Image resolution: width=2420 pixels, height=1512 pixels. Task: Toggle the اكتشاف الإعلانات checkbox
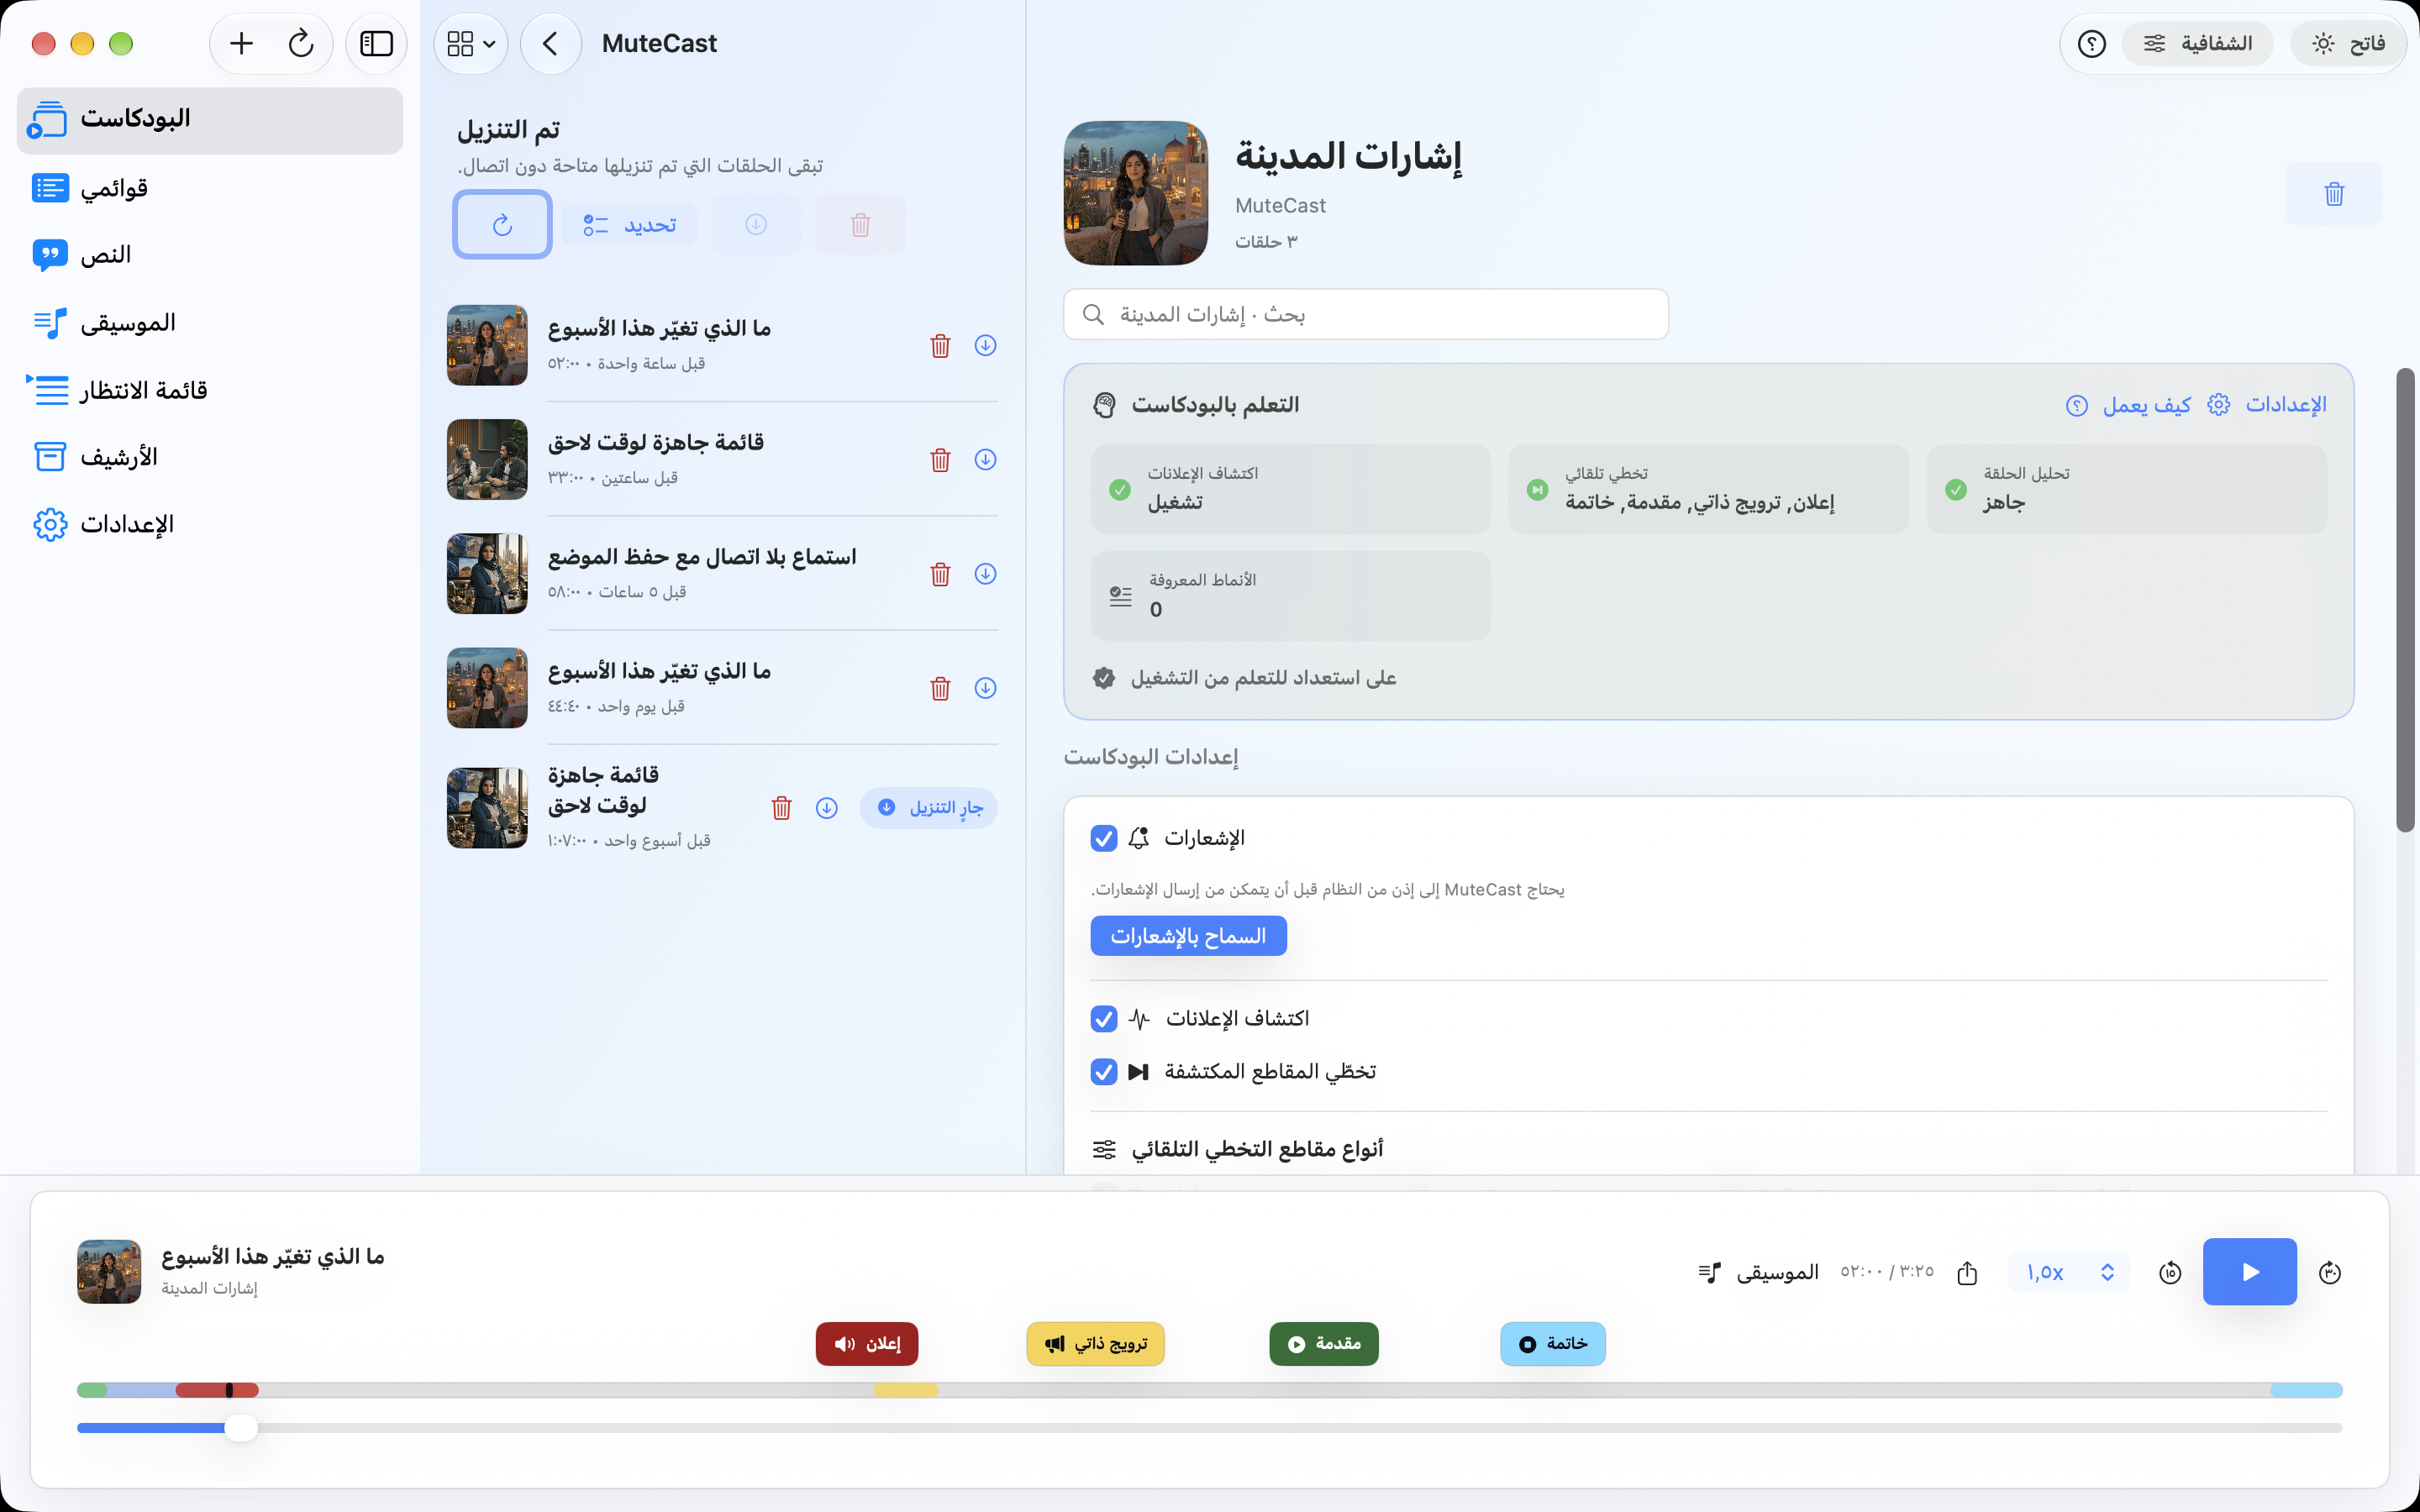[x=1104, y=1019]
